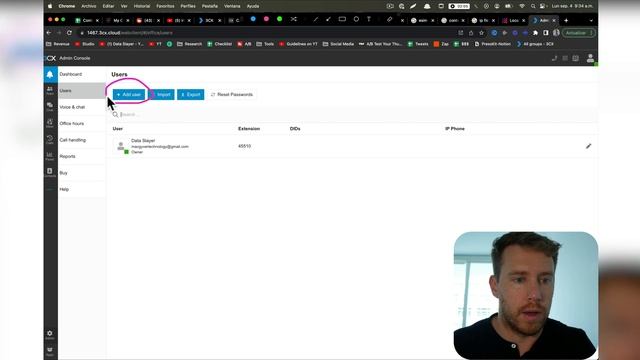
Task: Click Reset Passwords
Action: click(x=232, y=95)
